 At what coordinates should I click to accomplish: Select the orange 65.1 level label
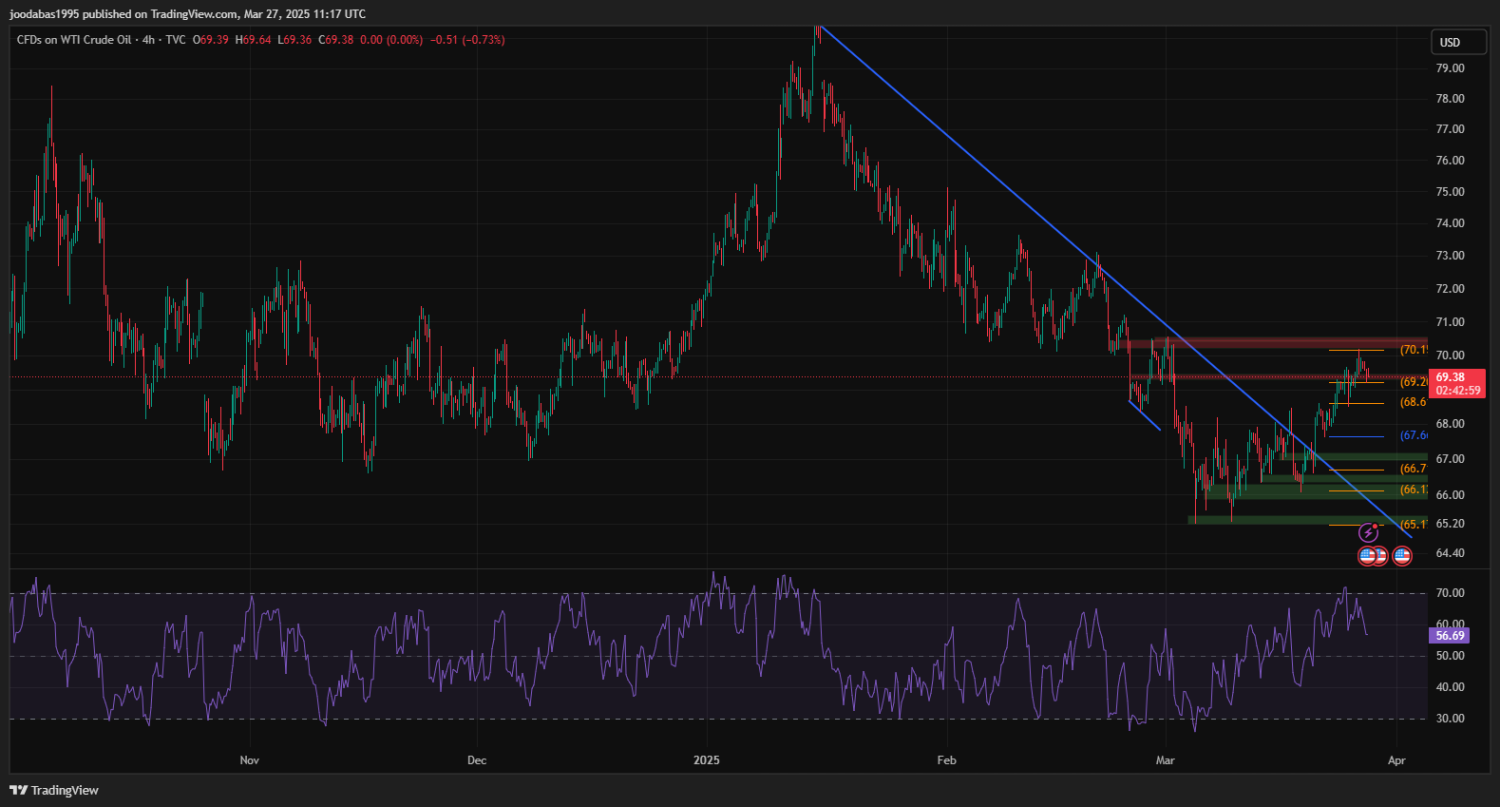(1413, 524)
